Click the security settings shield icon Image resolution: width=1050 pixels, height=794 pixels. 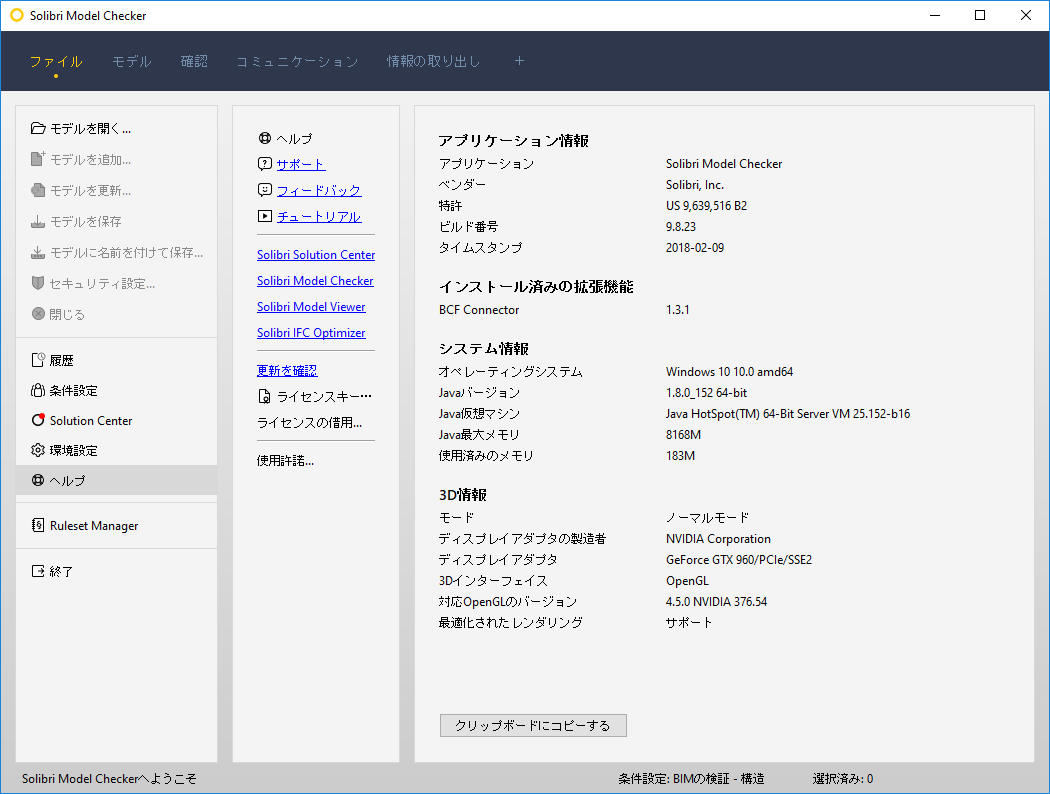tap(38, 283)
